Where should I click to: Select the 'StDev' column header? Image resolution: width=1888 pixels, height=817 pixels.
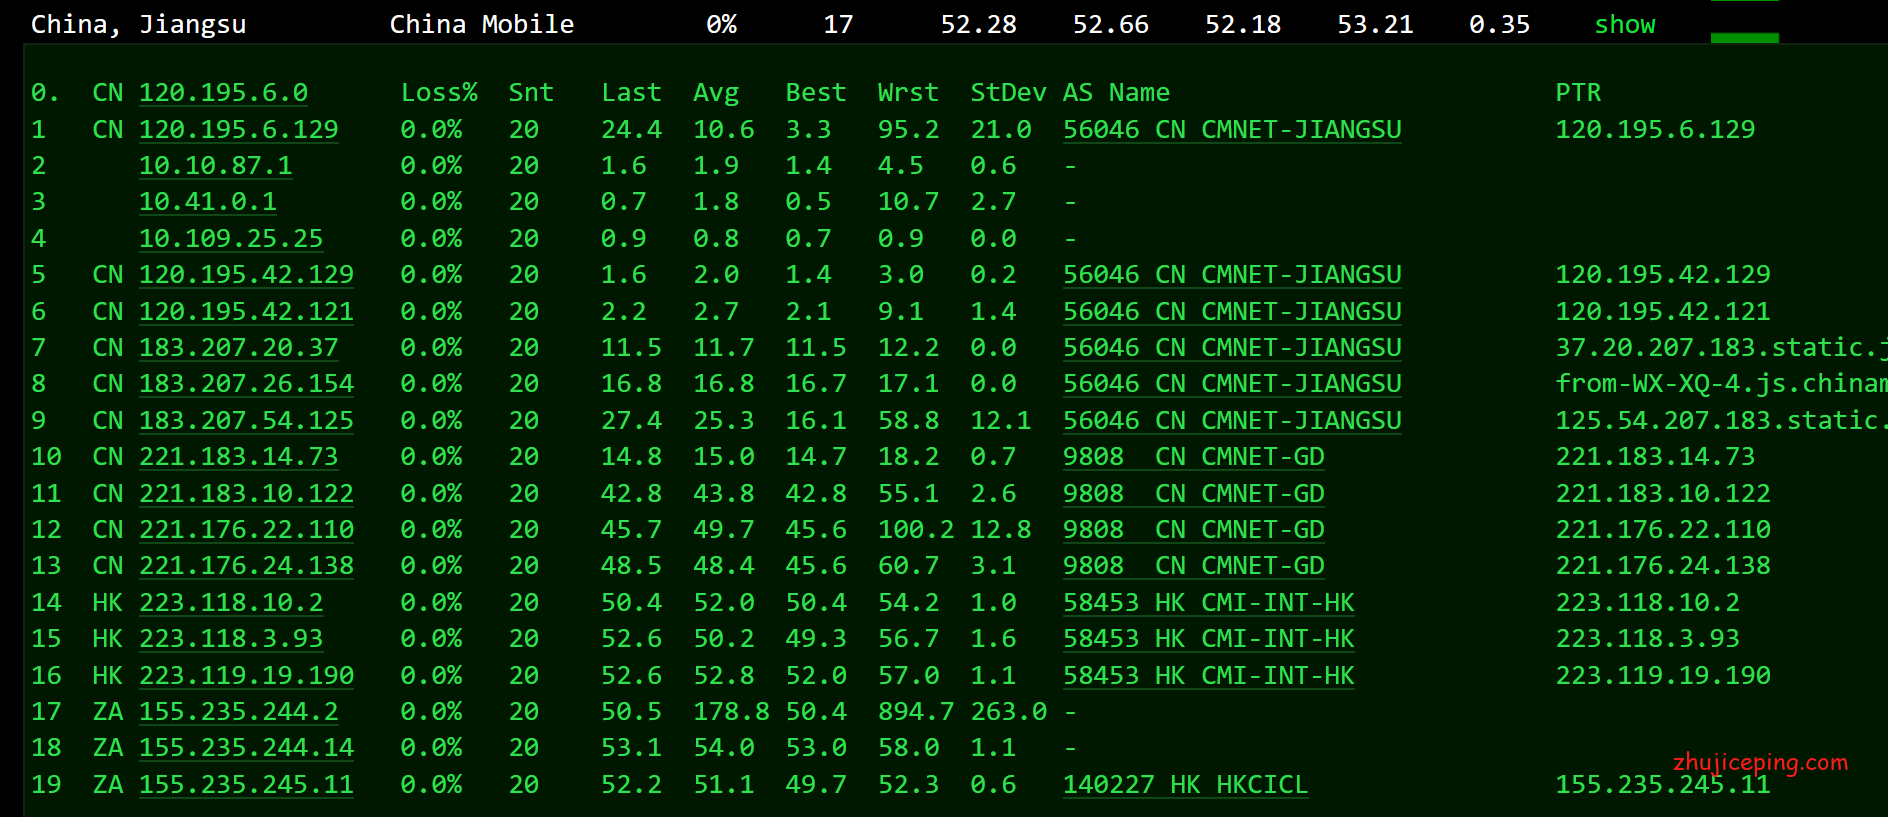1008,93
